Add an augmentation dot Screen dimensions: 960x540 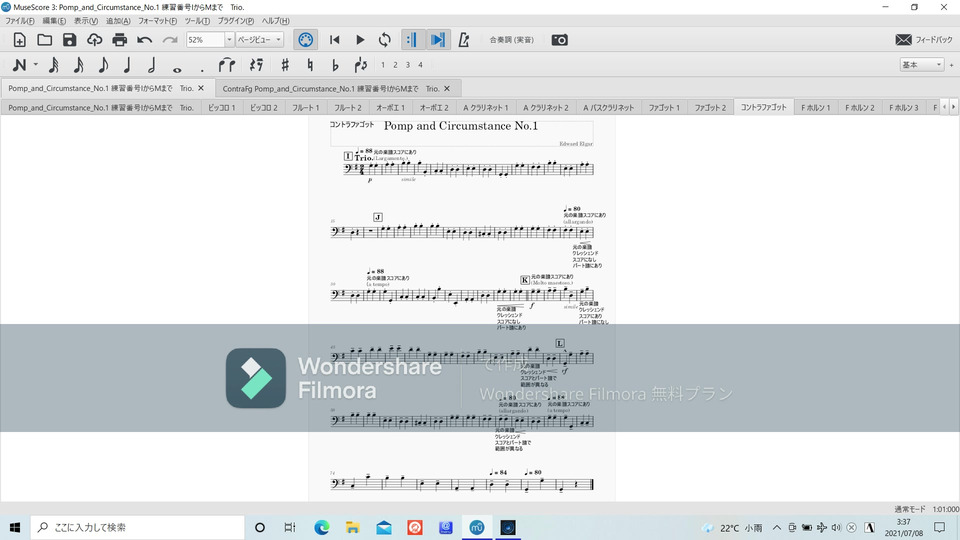[x=202, y=69]
